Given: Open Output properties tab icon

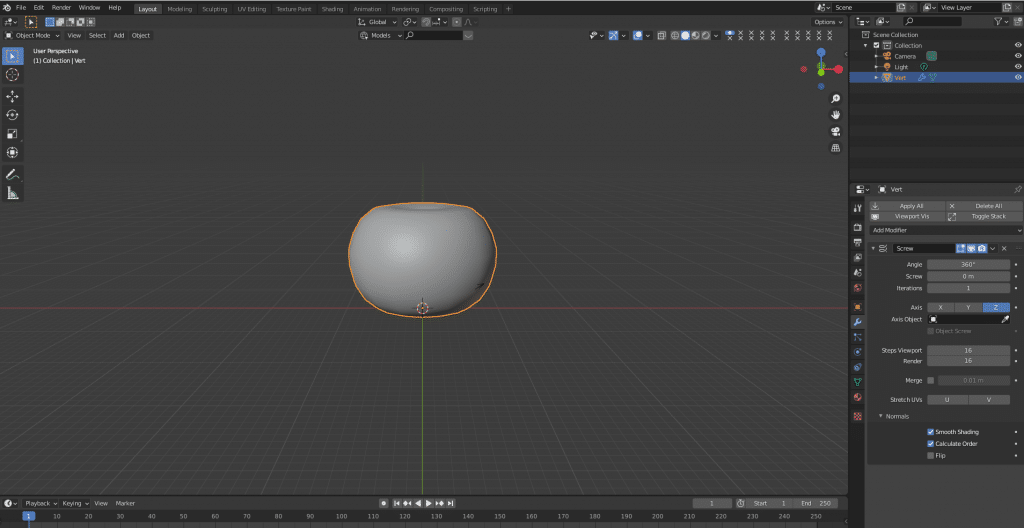Looking at the screenshot, I should [857, 242].
